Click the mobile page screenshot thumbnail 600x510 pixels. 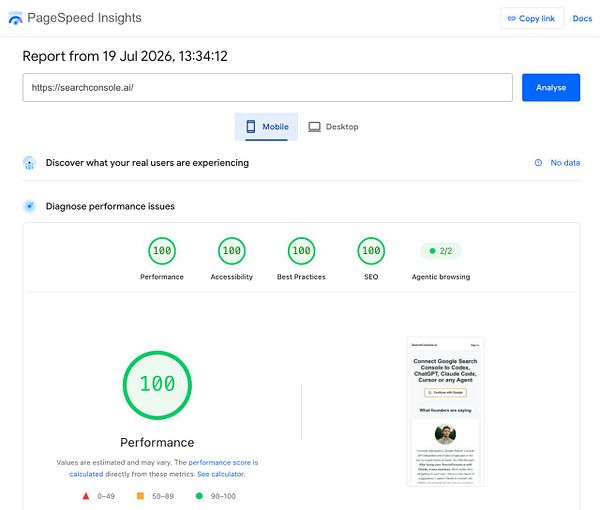tap(445, 411)
